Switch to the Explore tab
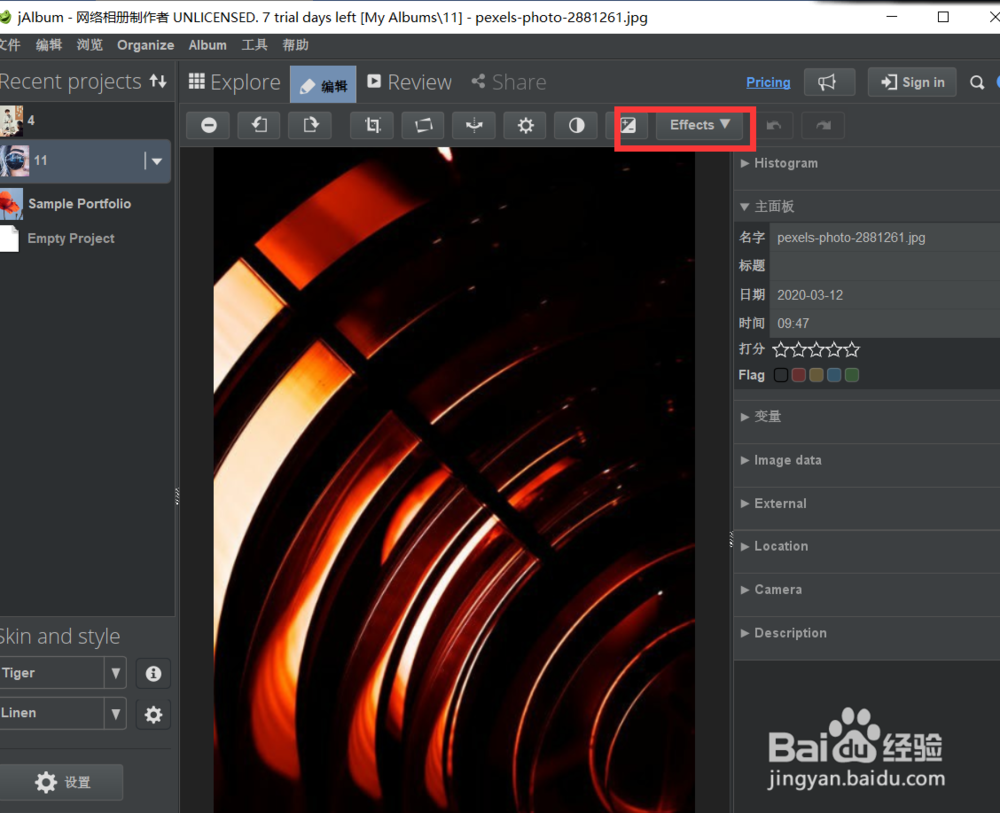This screenshot has width=1000, height=813. coord(235,82)
